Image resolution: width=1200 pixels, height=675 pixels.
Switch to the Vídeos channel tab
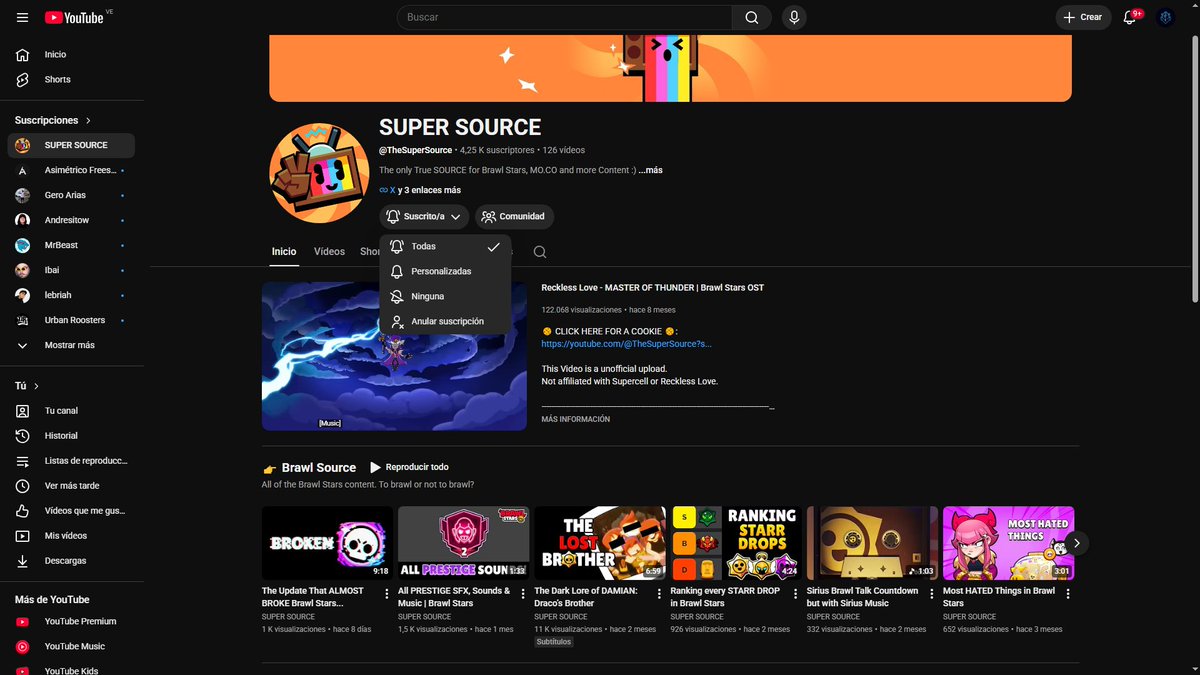click(x=329, y=252)
